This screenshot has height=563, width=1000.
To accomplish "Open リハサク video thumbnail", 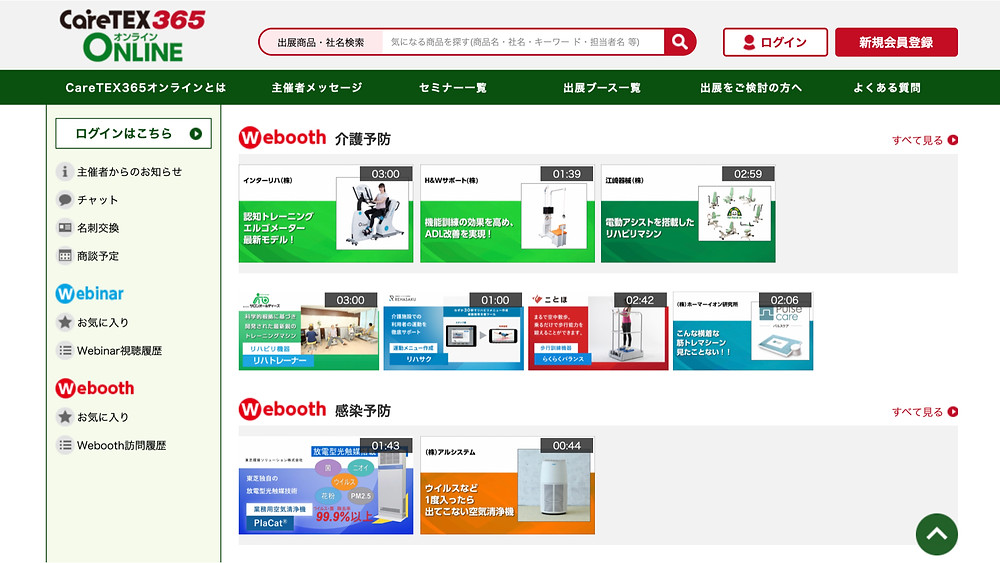I will [453, 331].
